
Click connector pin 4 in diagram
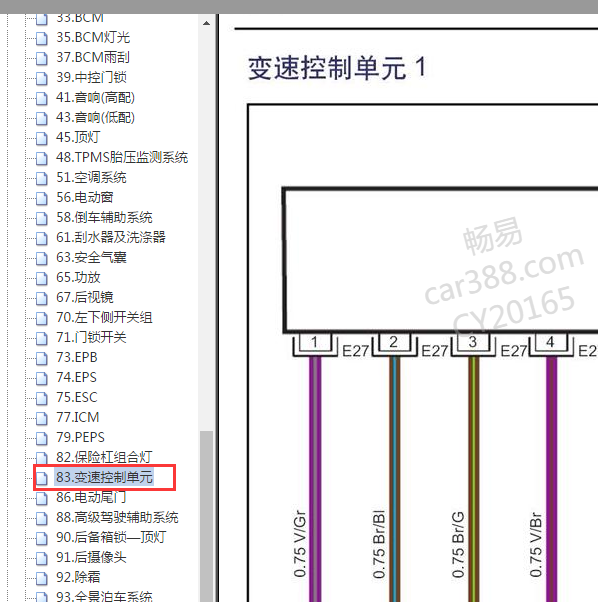coord(551,342)
